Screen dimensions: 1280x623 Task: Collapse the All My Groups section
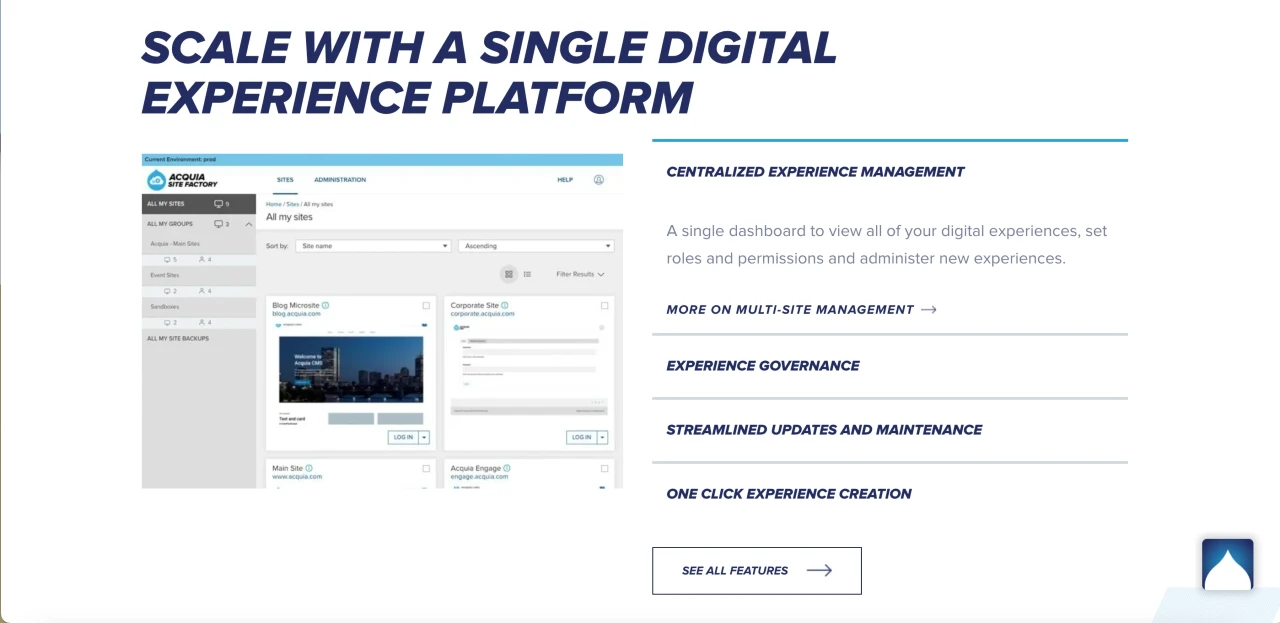(x=249, y=224)
